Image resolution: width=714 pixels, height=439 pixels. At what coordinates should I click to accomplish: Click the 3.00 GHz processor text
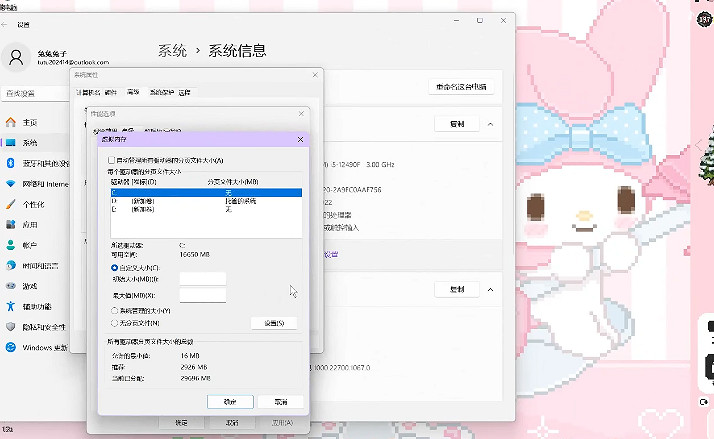380,164
